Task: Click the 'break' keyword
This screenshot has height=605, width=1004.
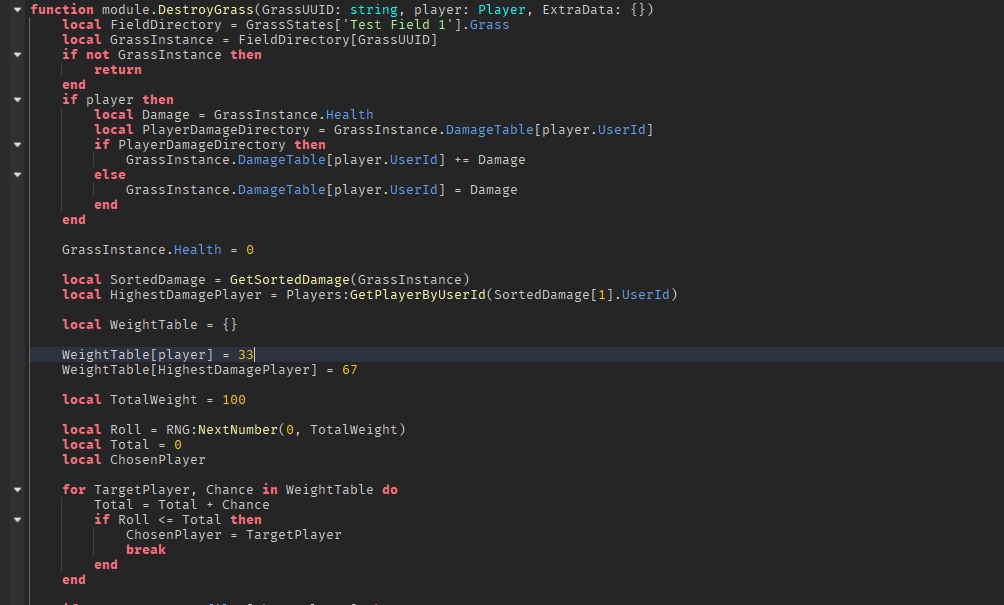Action: (146, 549)
